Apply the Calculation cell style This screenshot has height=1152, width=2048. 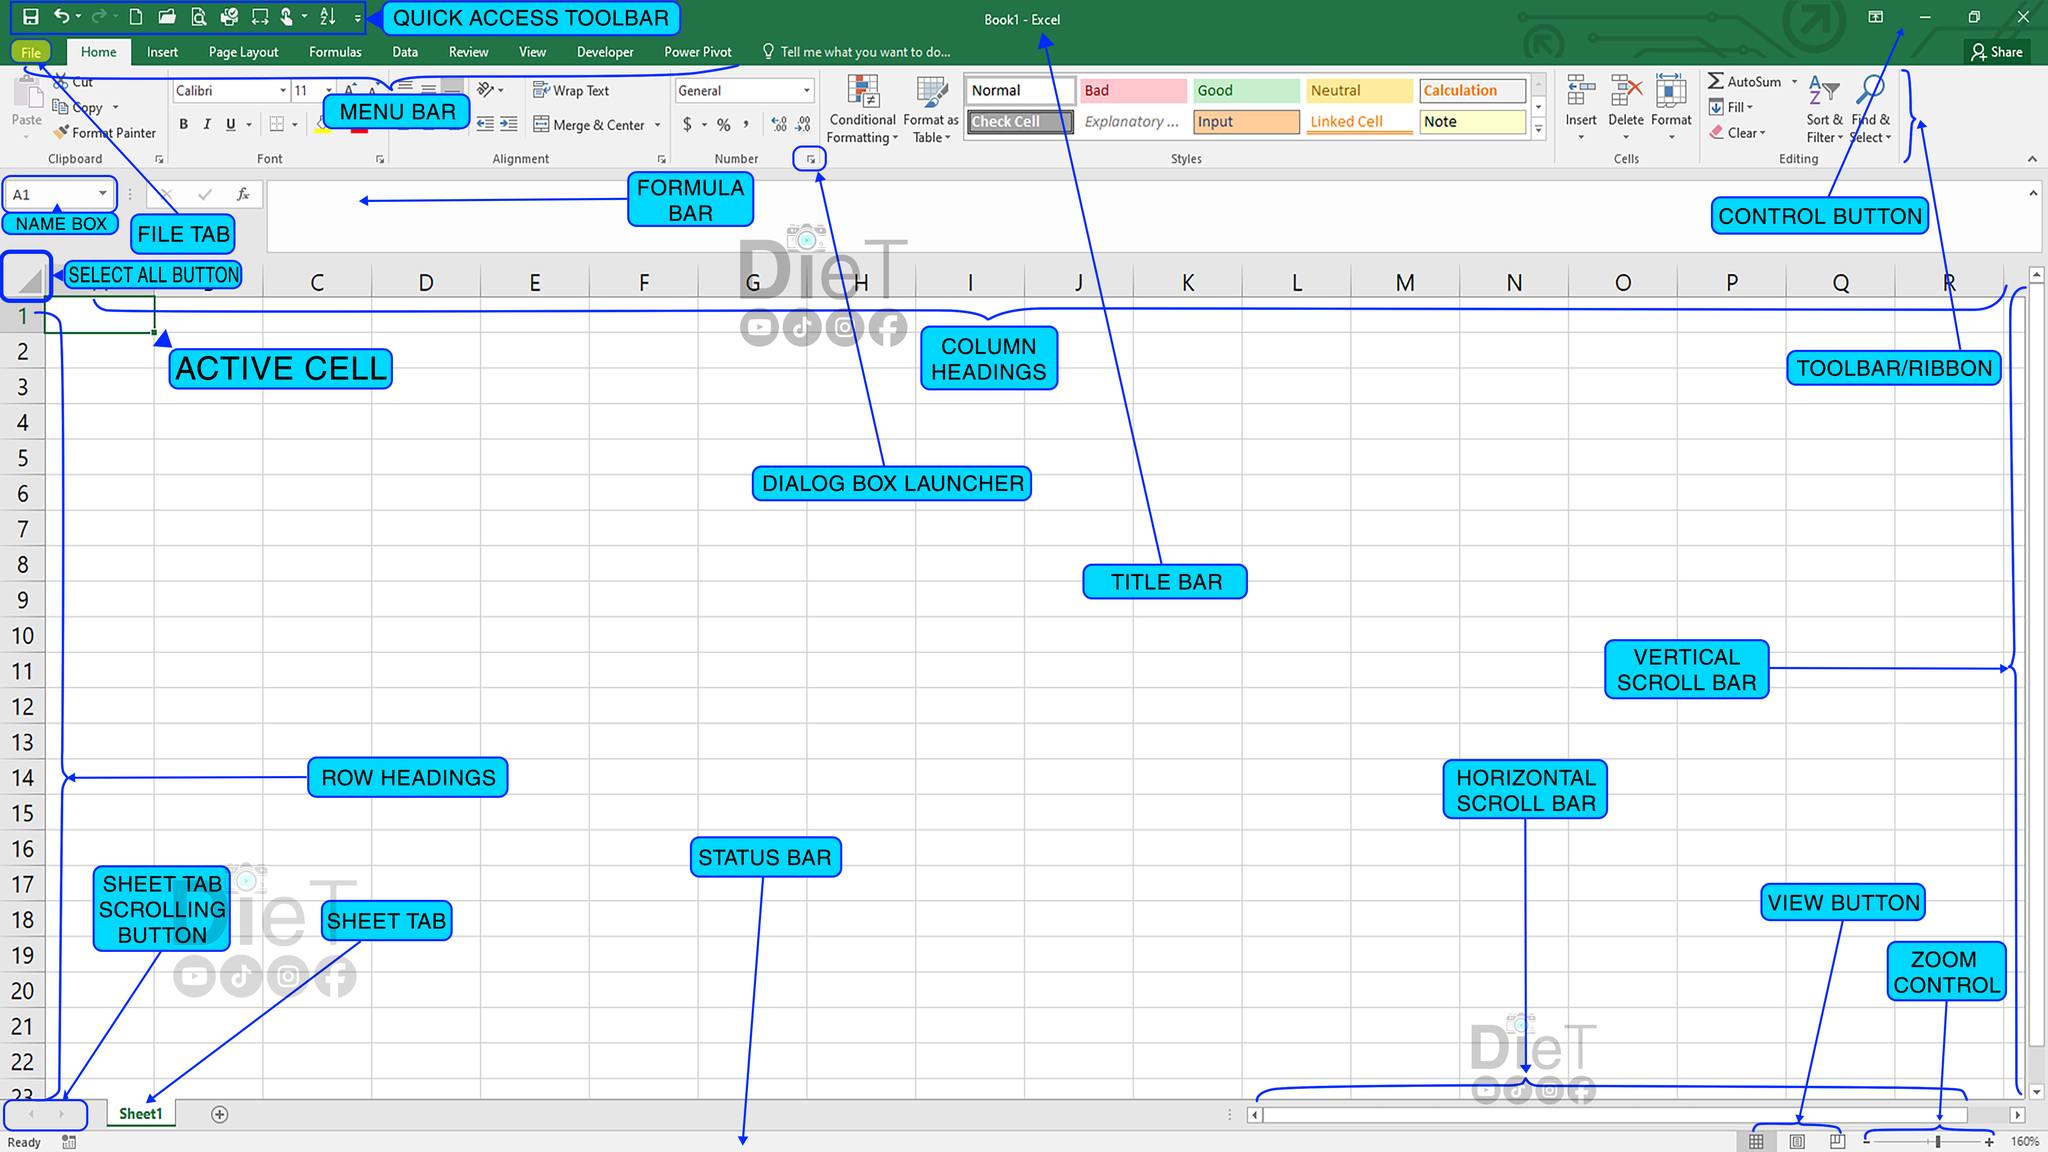pos(1471,91)
